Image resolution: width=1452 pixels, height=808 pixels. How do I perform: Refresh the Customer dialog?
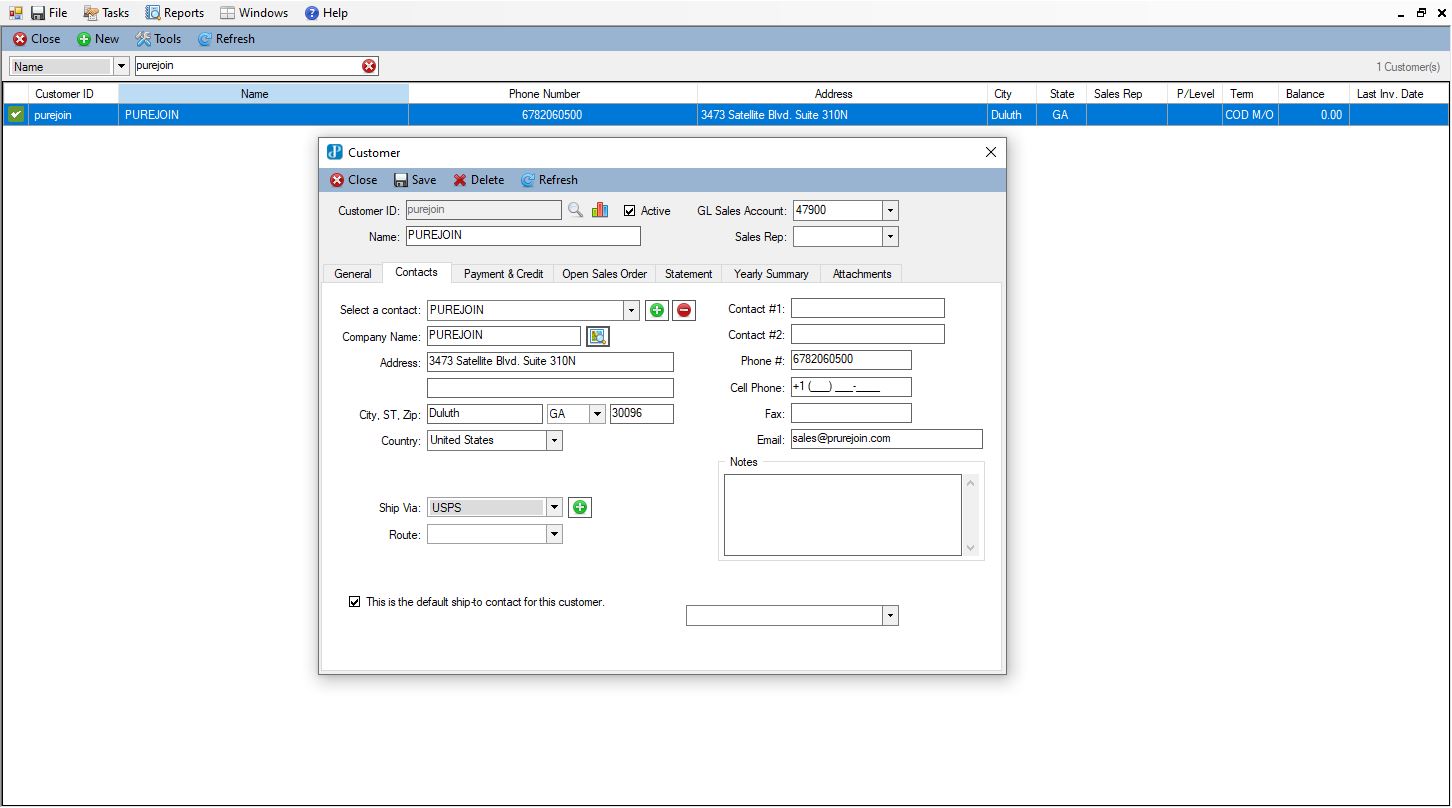point(549,180)
